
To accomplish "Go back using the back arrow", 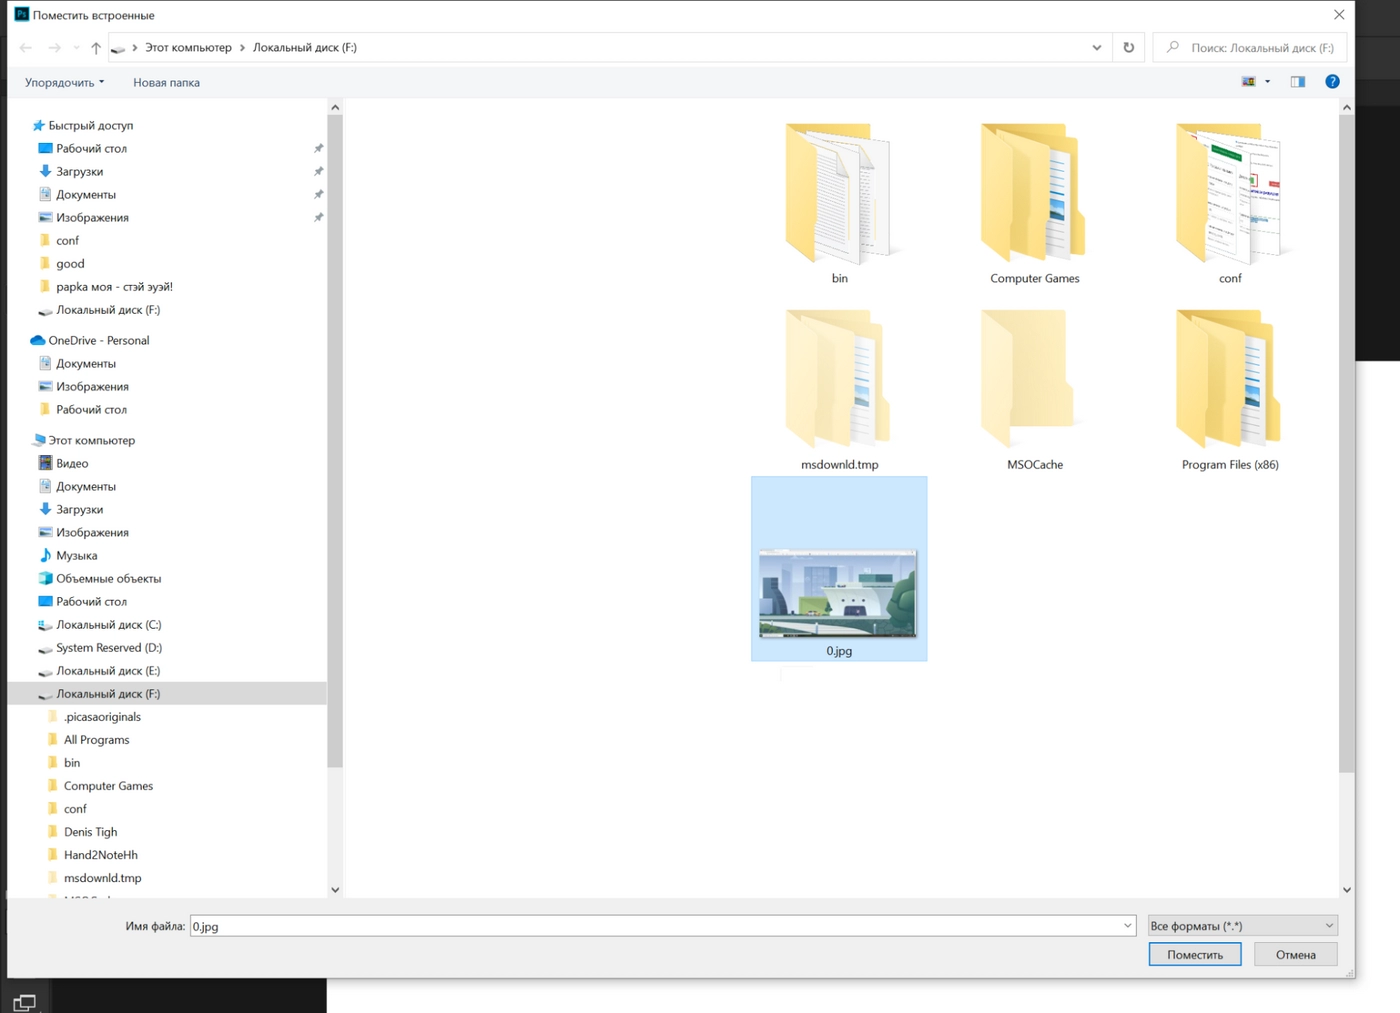I will [26, 48].
